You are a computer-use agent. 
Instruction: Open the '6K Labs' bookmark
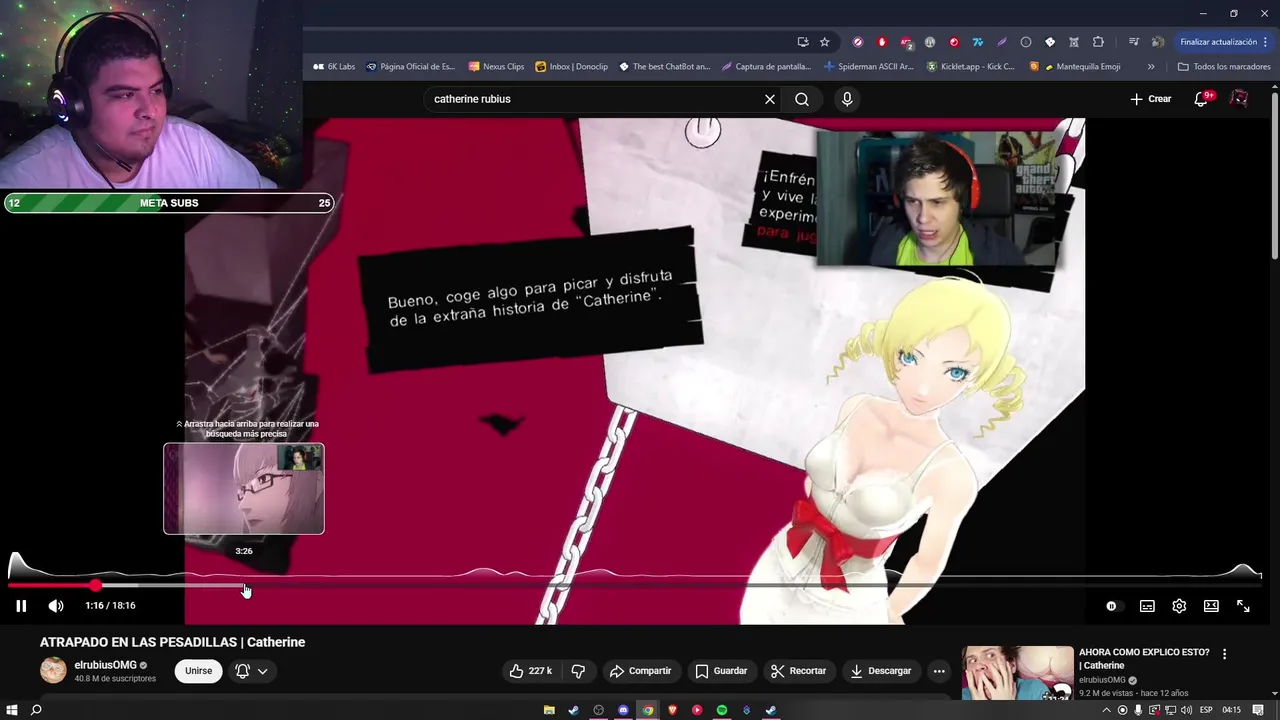click(334, 67)
